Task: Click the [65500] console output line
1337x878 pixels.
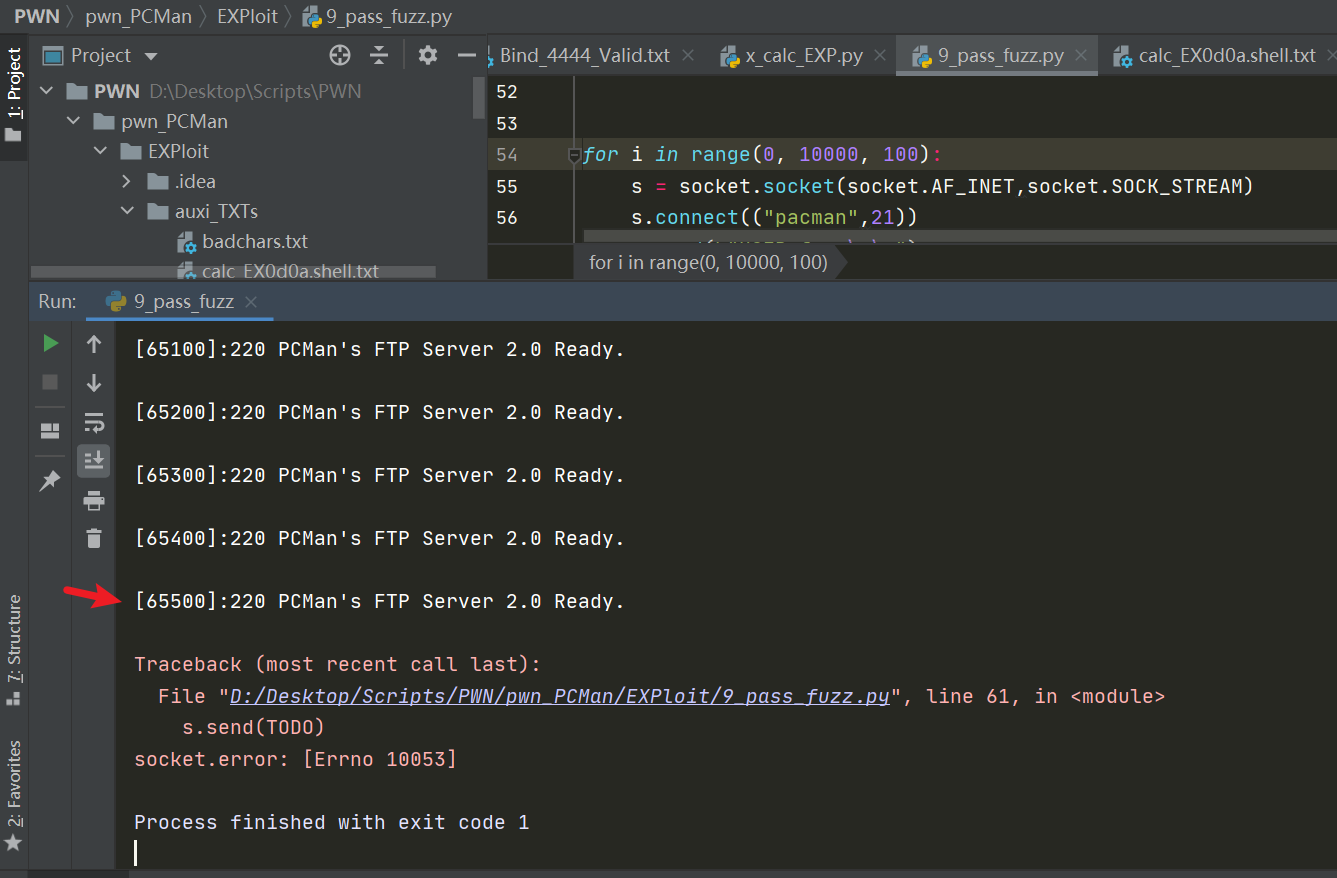Action: coord(379,601)
